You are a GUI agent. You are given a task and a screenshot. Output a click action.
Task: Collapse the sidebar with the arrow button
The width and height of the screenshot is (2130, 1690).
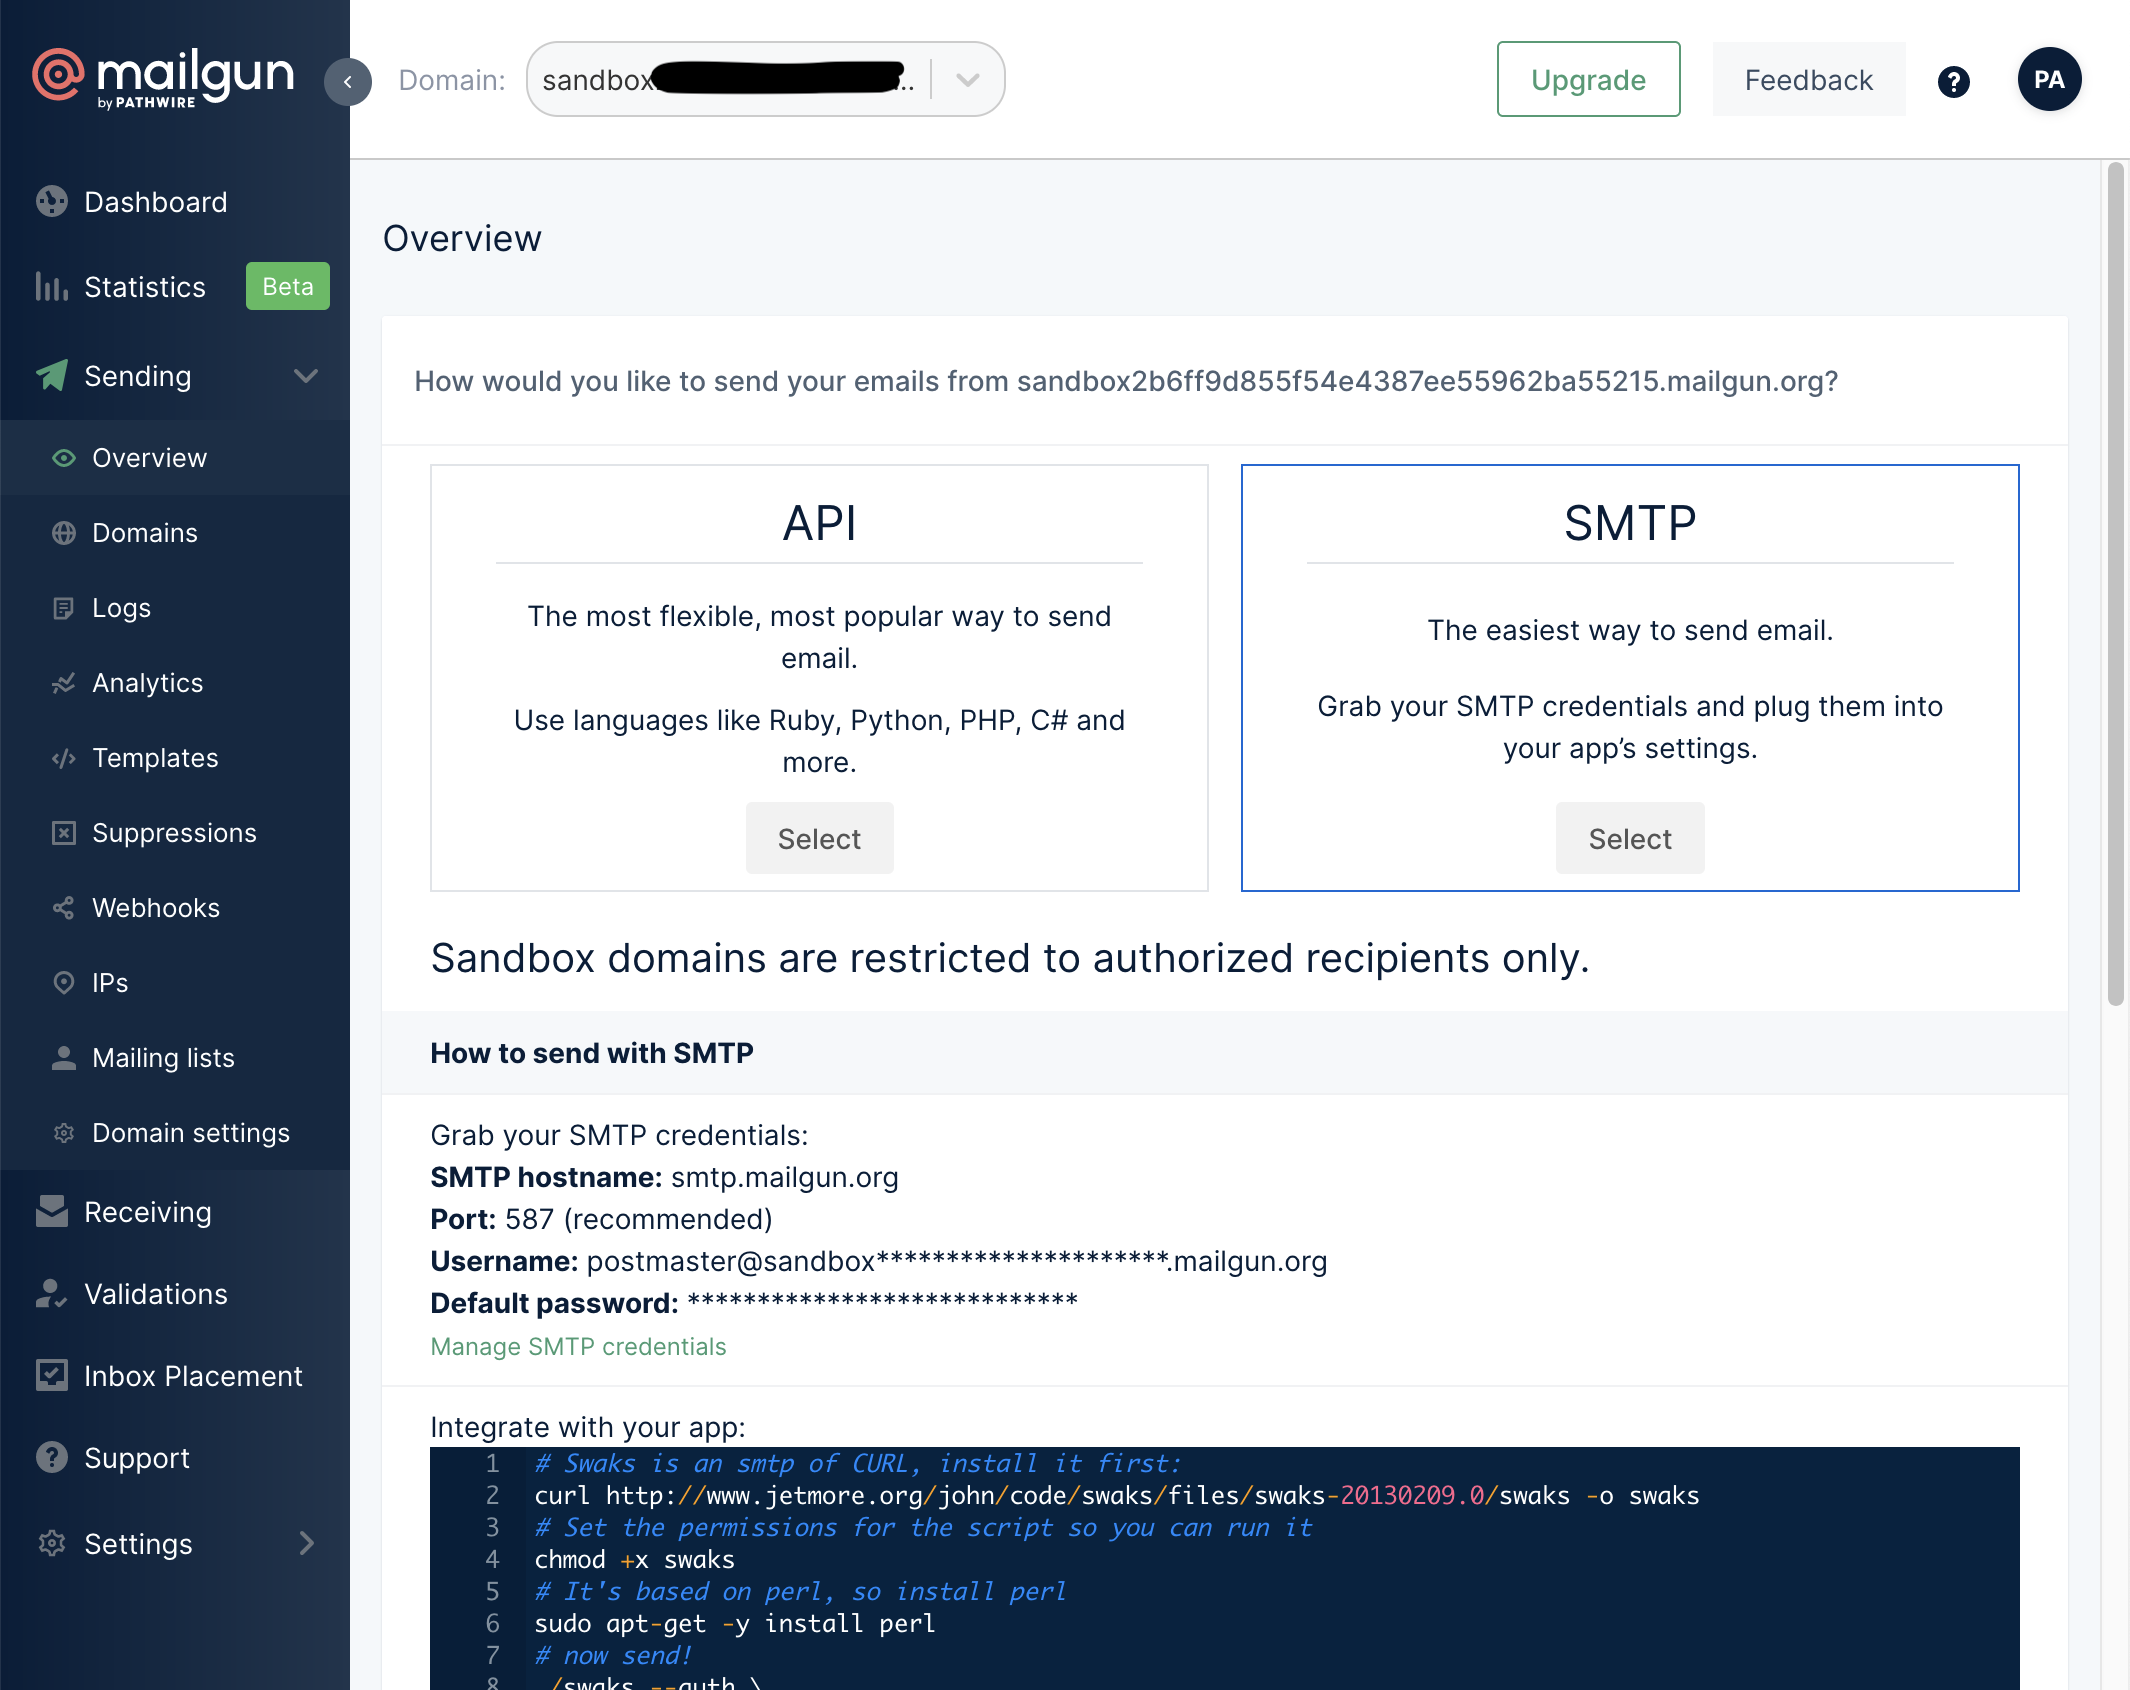347,83
